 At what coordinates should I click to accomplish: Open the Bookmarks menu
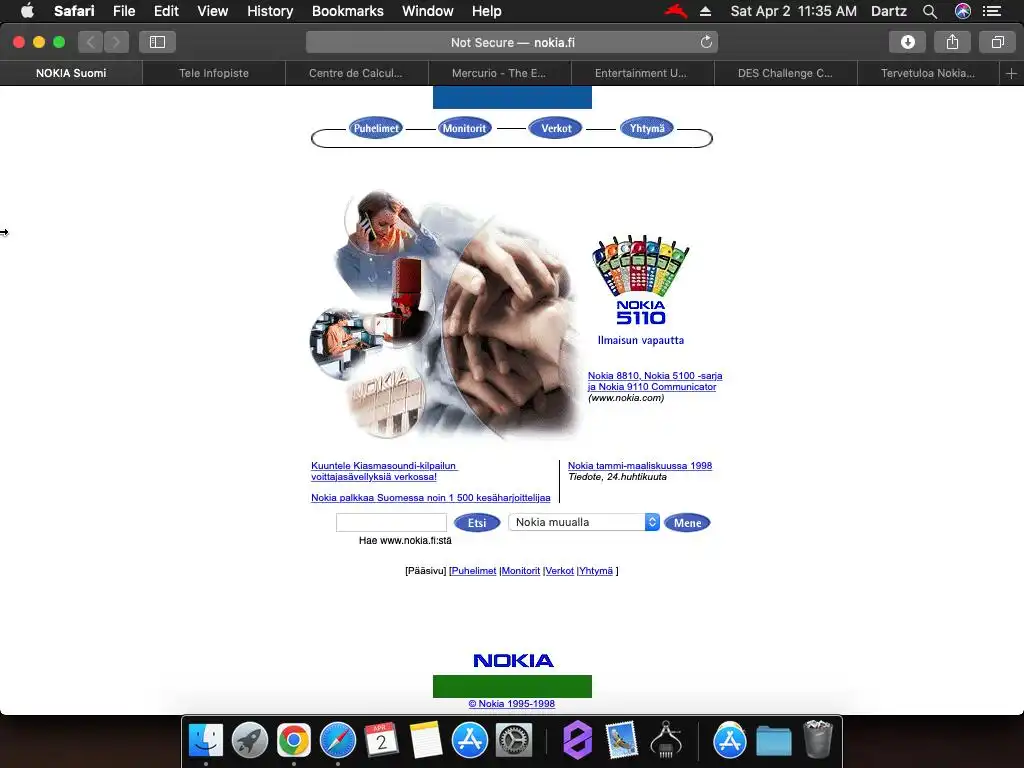pos(347,11)
